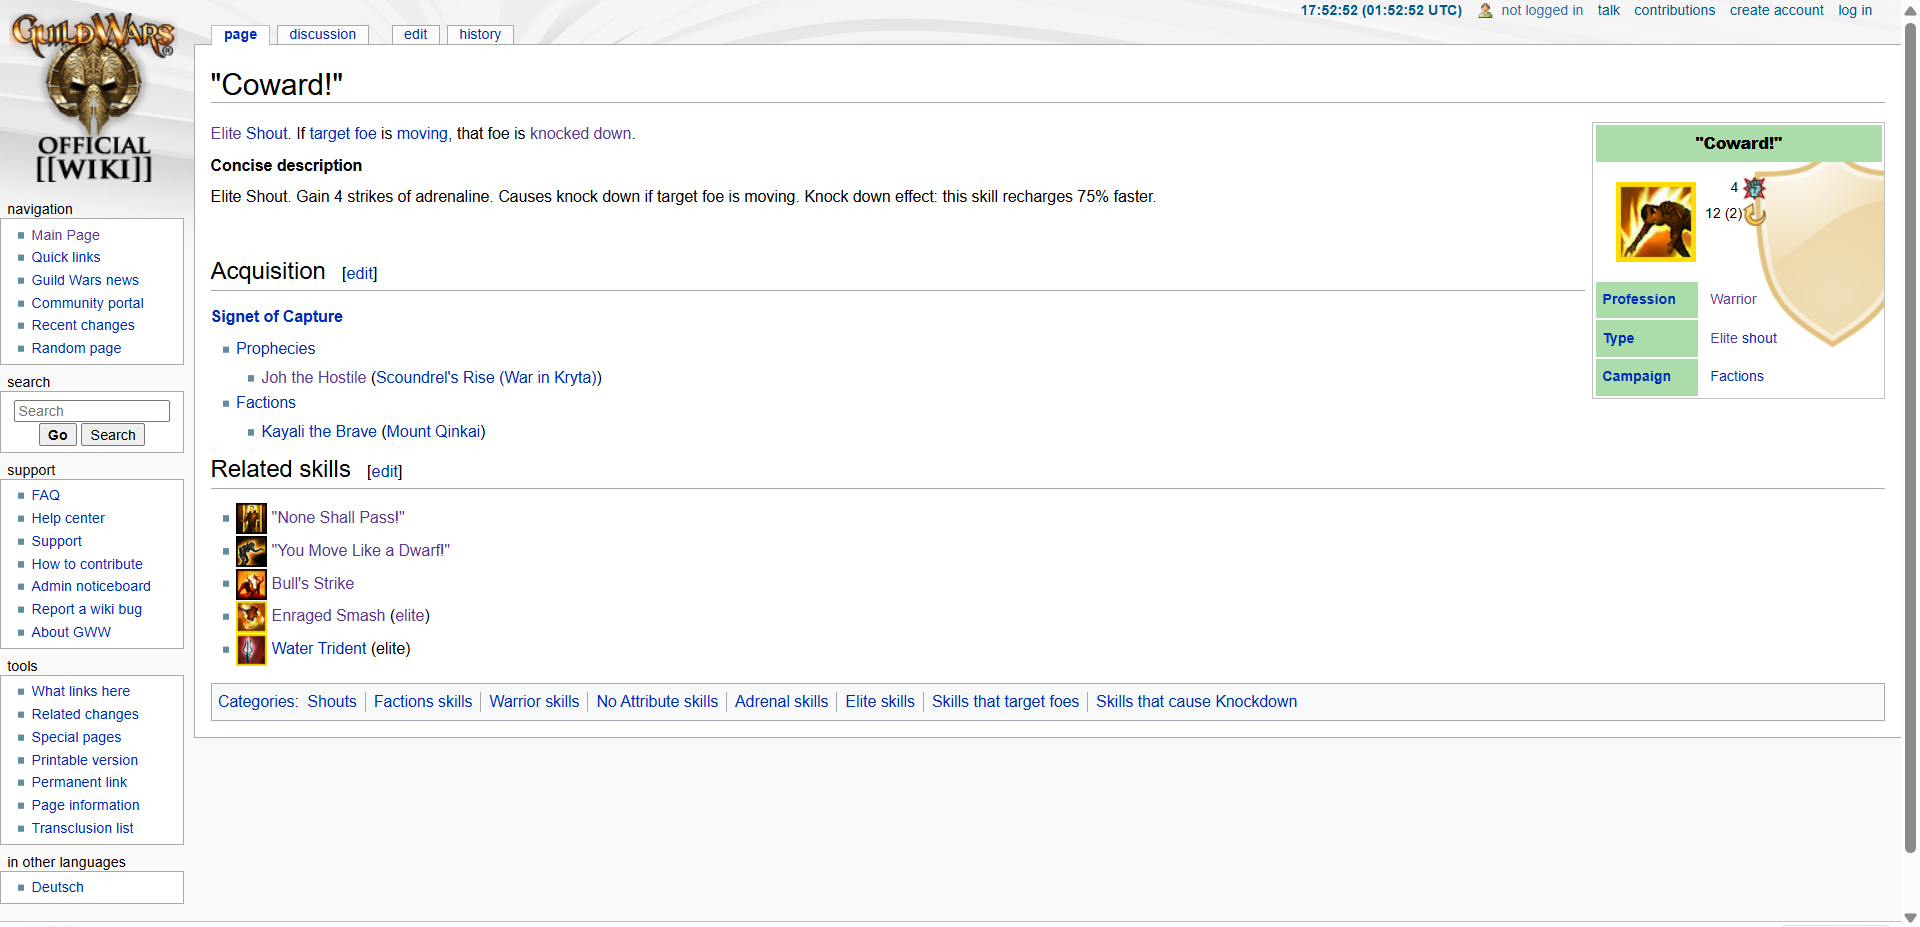This screenshot has height=927, width=1920.
Task: Click Report a wiki bug
Action: tap(86, 609)
